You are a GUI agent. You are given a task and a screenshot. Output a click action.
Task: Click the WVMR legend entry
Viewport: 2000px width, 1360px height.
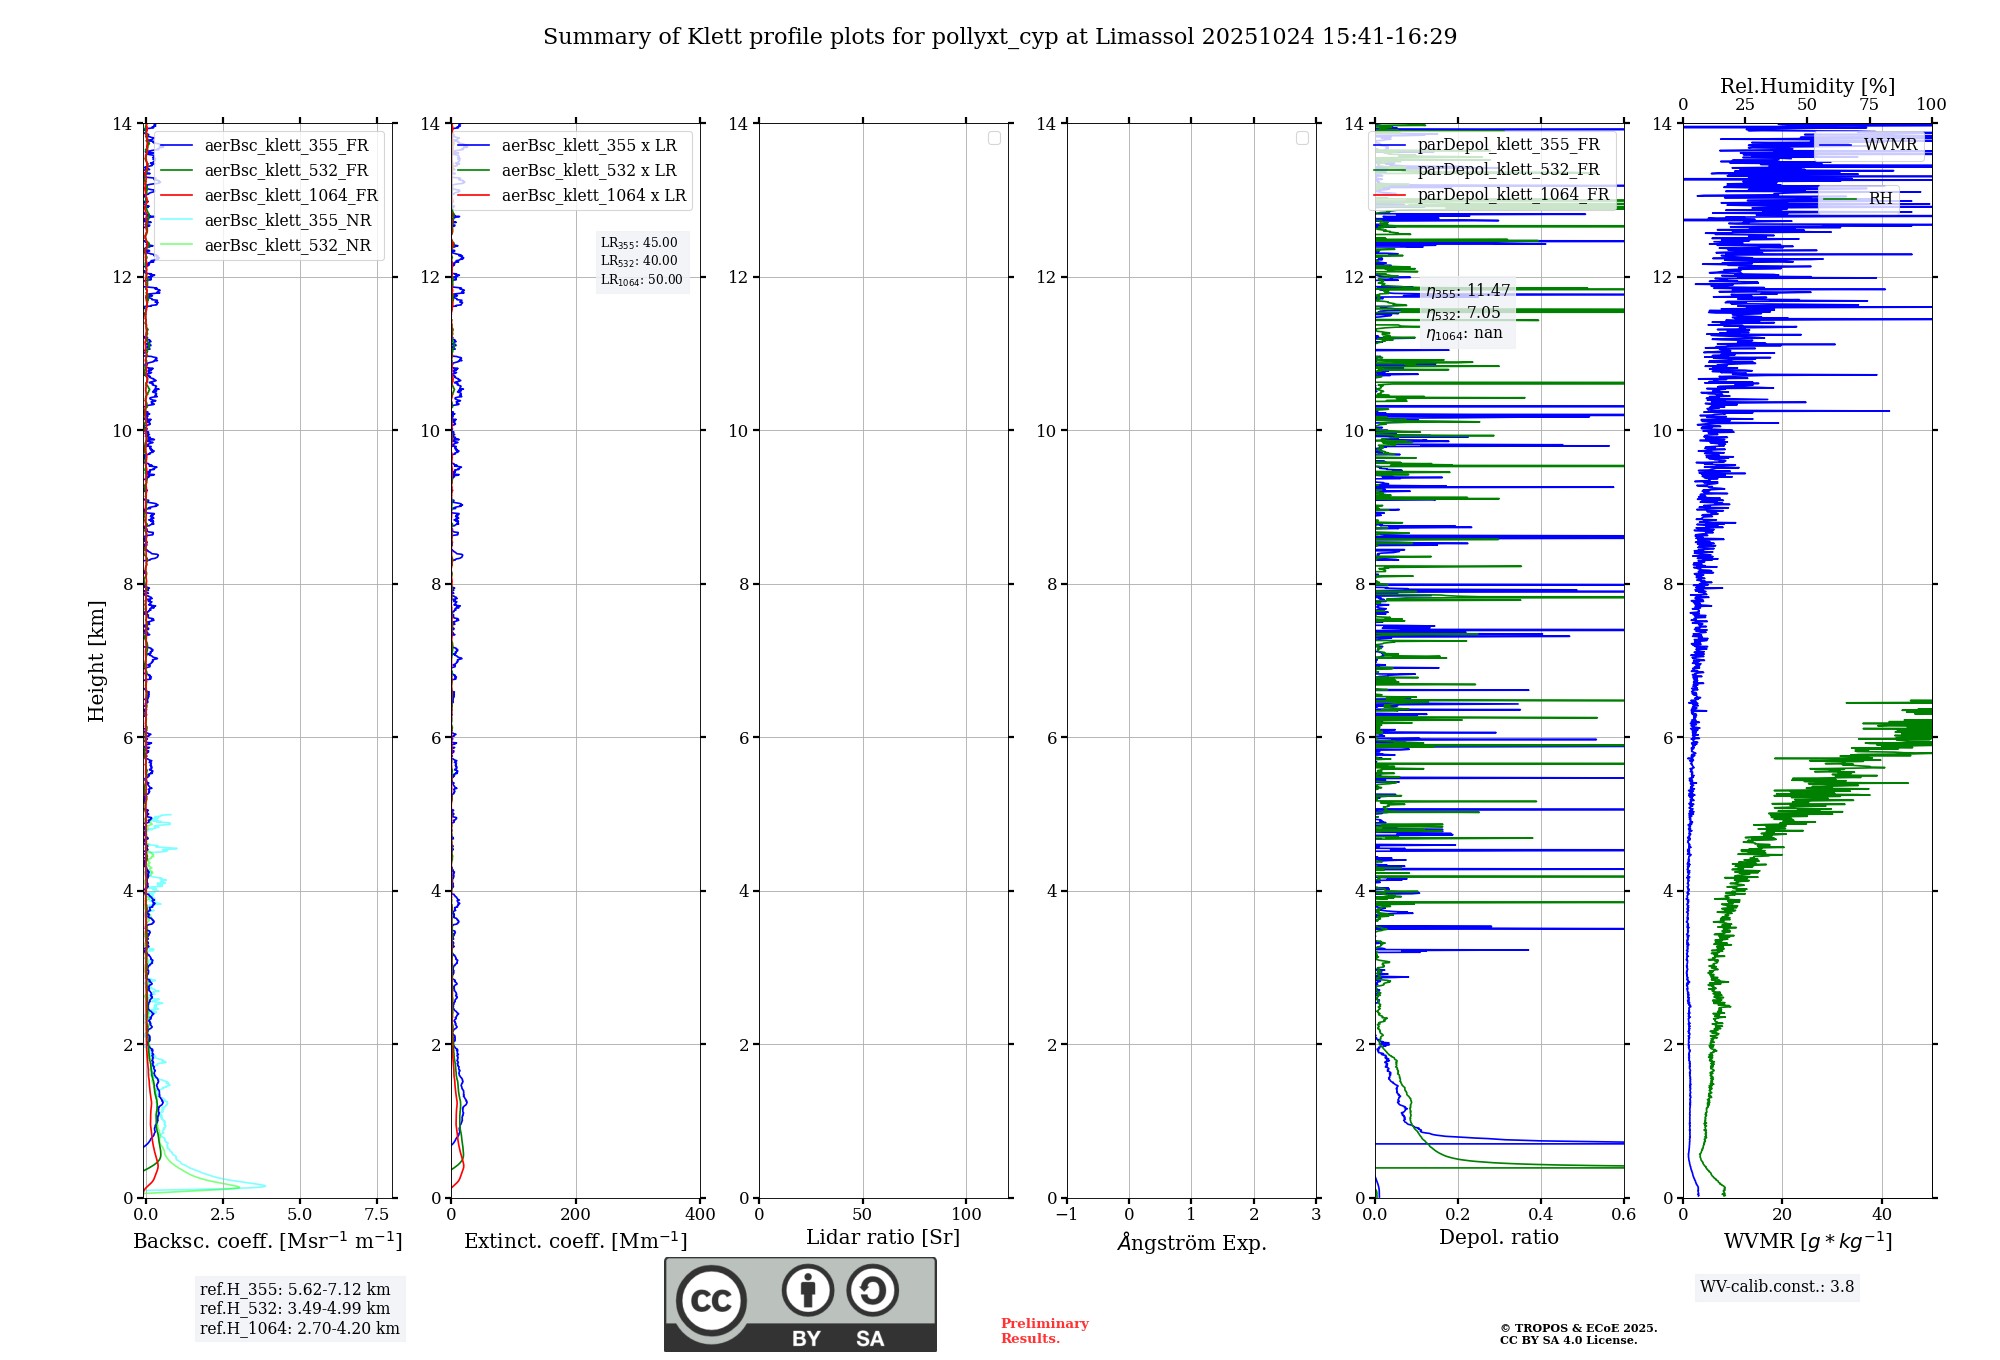coord(1889,145)
